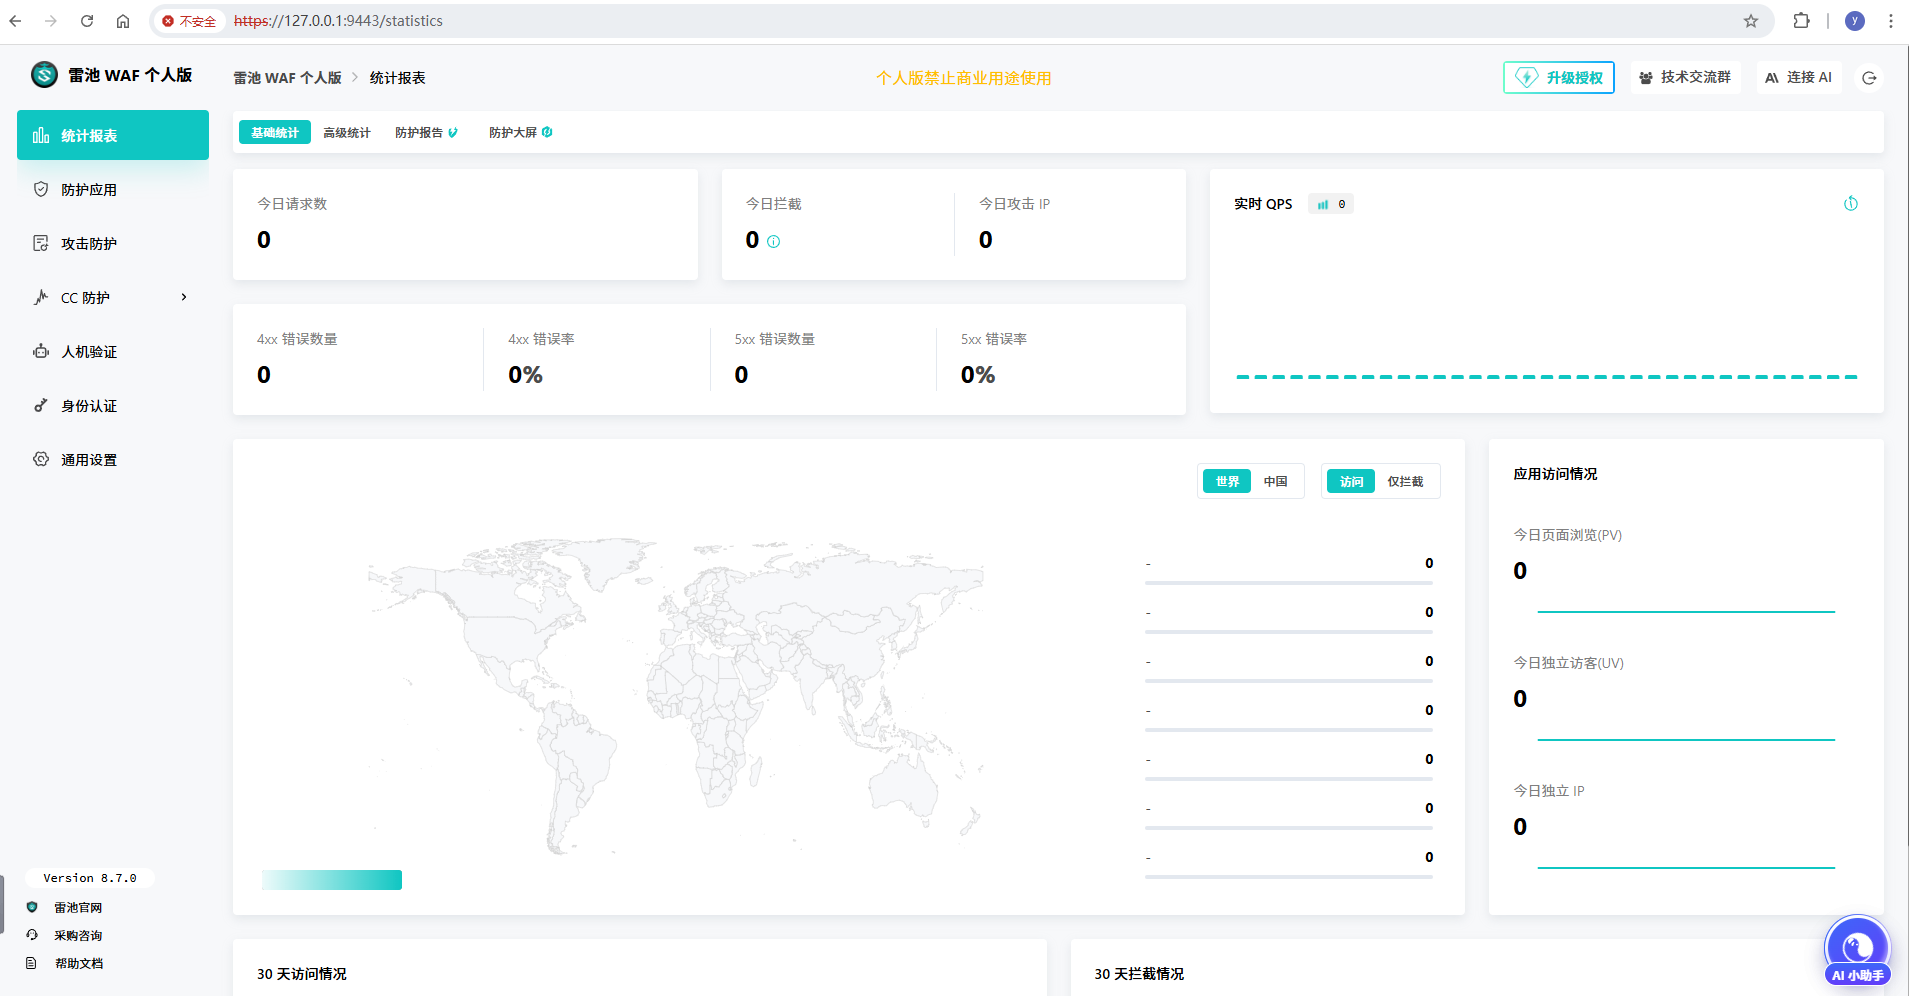
Task: Click the badge icon next to 防护报告
Action: coord(453,132)
